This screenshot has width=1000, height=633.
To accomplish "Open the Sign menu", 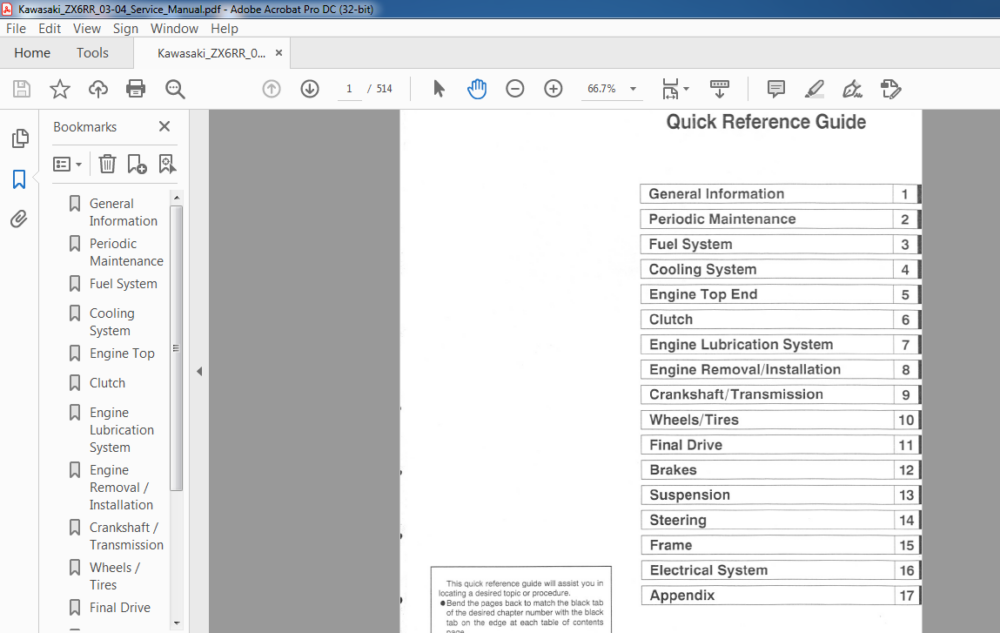I will coord(126,29).
